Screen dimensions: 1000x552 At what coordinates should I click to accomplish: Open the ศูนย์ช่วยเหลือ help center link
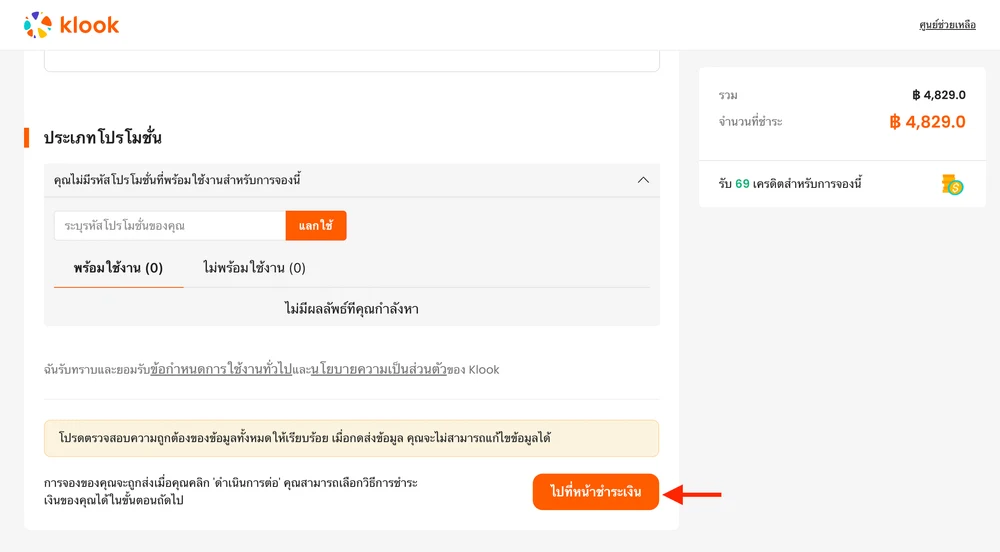(947, 25)
